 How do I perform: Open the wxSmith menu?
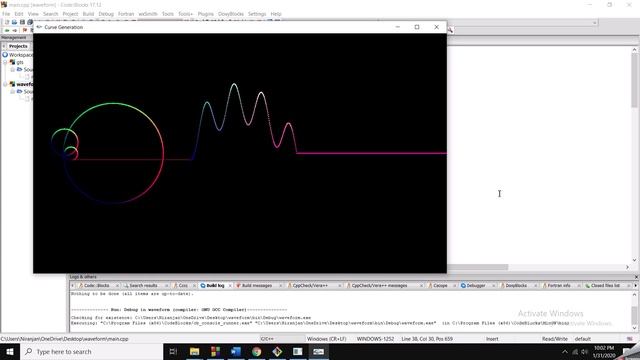coord(148,14)
